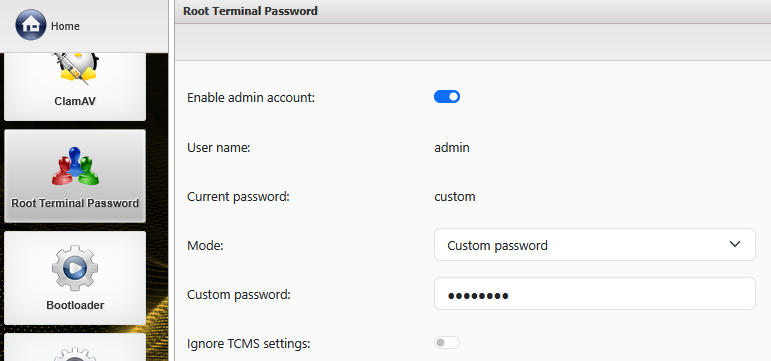Go to Home via its text label
Screen dimensions: 771x361
point(65,26)
